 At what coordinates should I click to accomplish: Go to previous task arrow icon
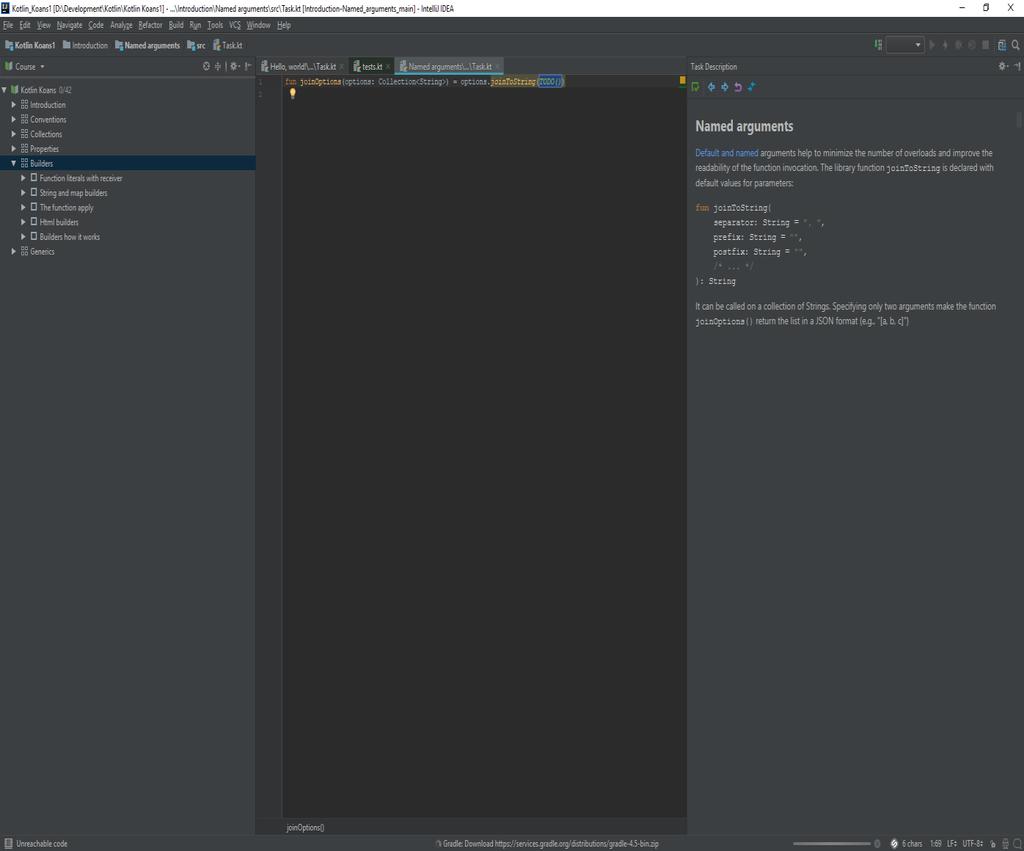711,87
